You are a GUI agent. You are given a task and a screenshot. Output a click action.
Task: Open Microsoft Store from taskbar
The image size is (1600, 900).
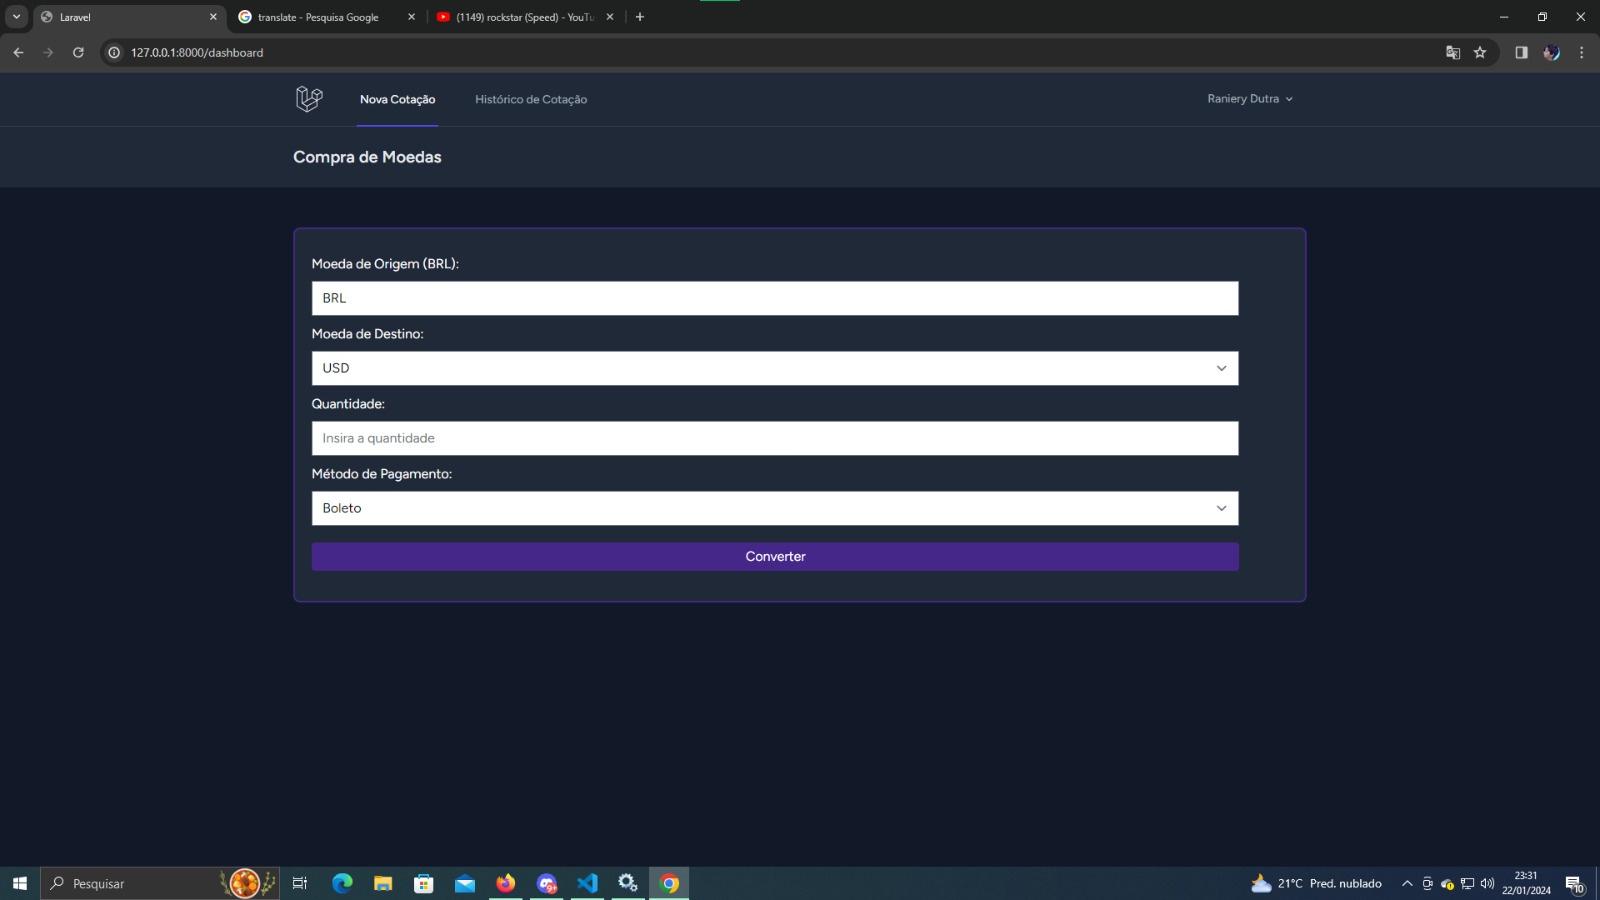point(424,883)
